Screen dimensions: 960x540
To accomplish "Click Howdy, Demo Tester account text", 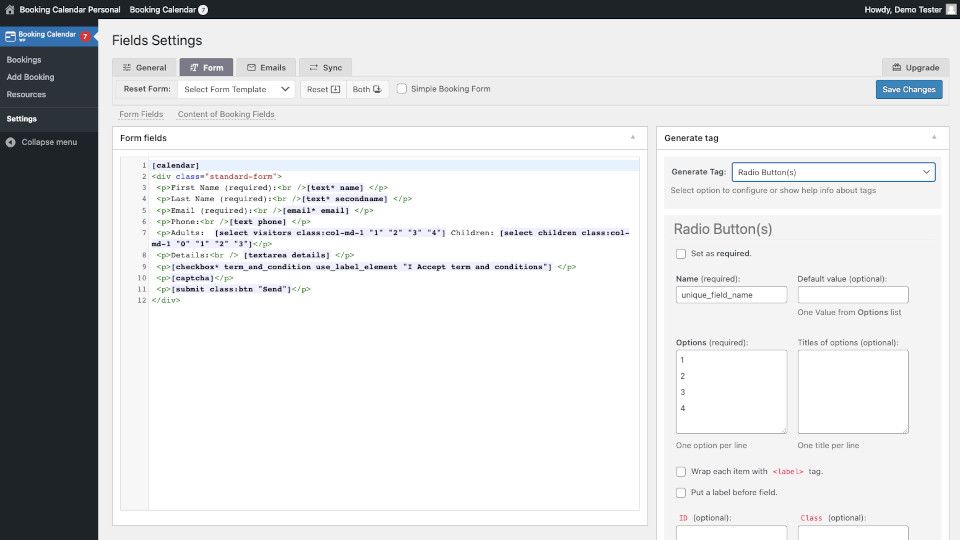I will tap(903, 10).
